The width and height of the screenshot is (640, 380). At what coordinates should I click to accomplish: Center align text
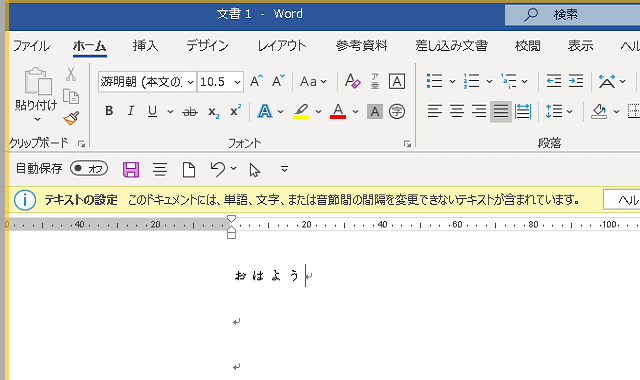coord(457,111)
